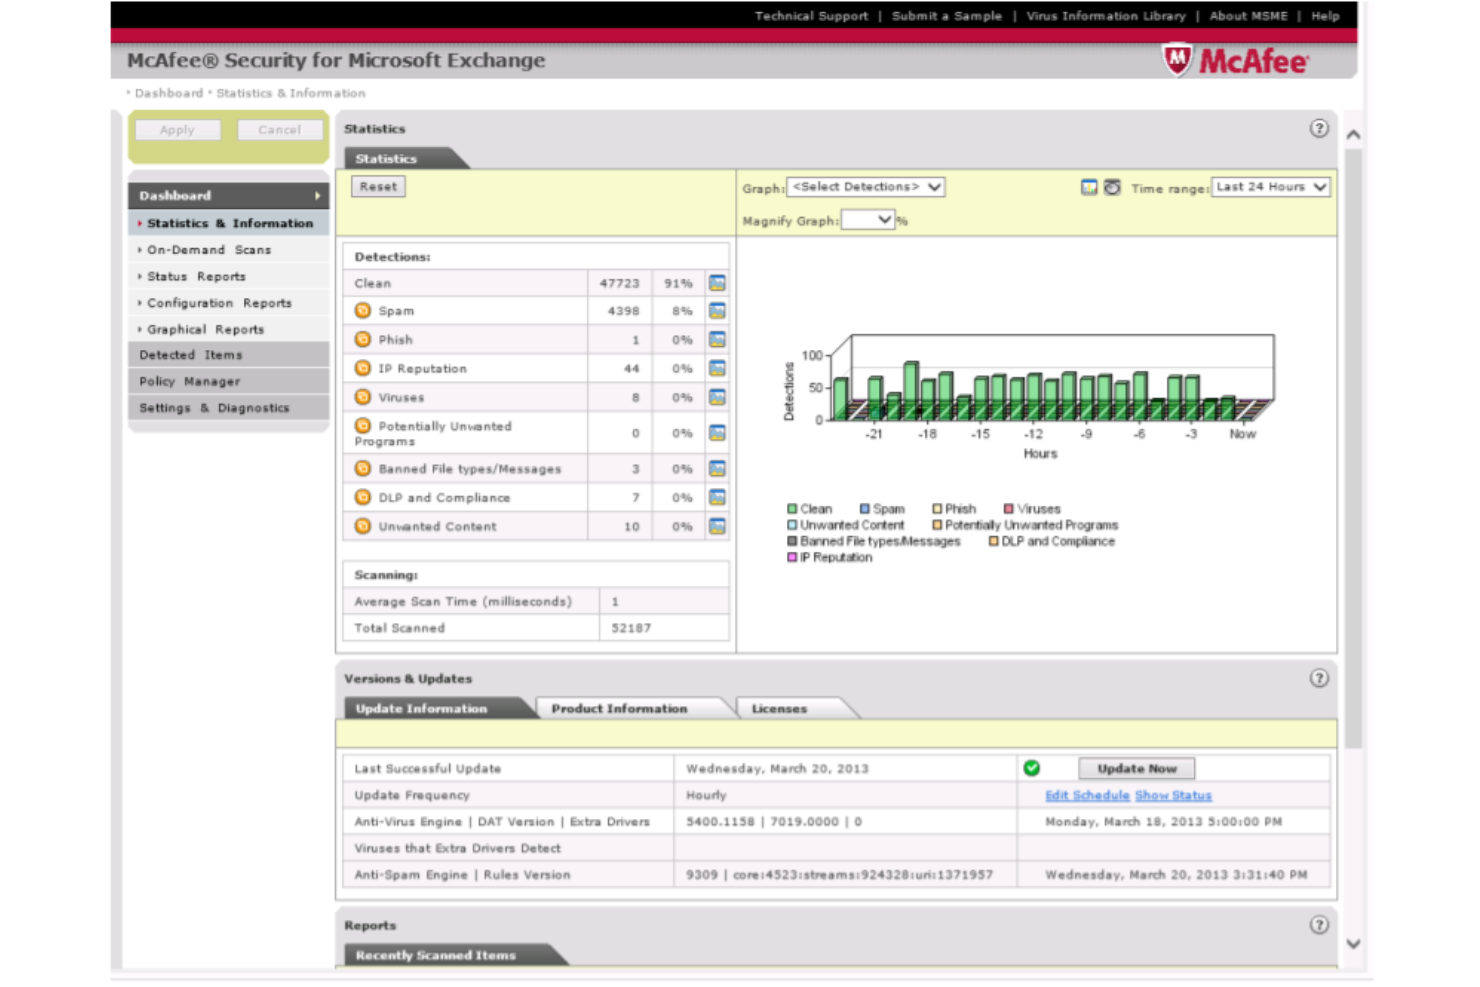1480x987 pixels.
Task: Open graph icon for Clean row
Action: (717, 283)
